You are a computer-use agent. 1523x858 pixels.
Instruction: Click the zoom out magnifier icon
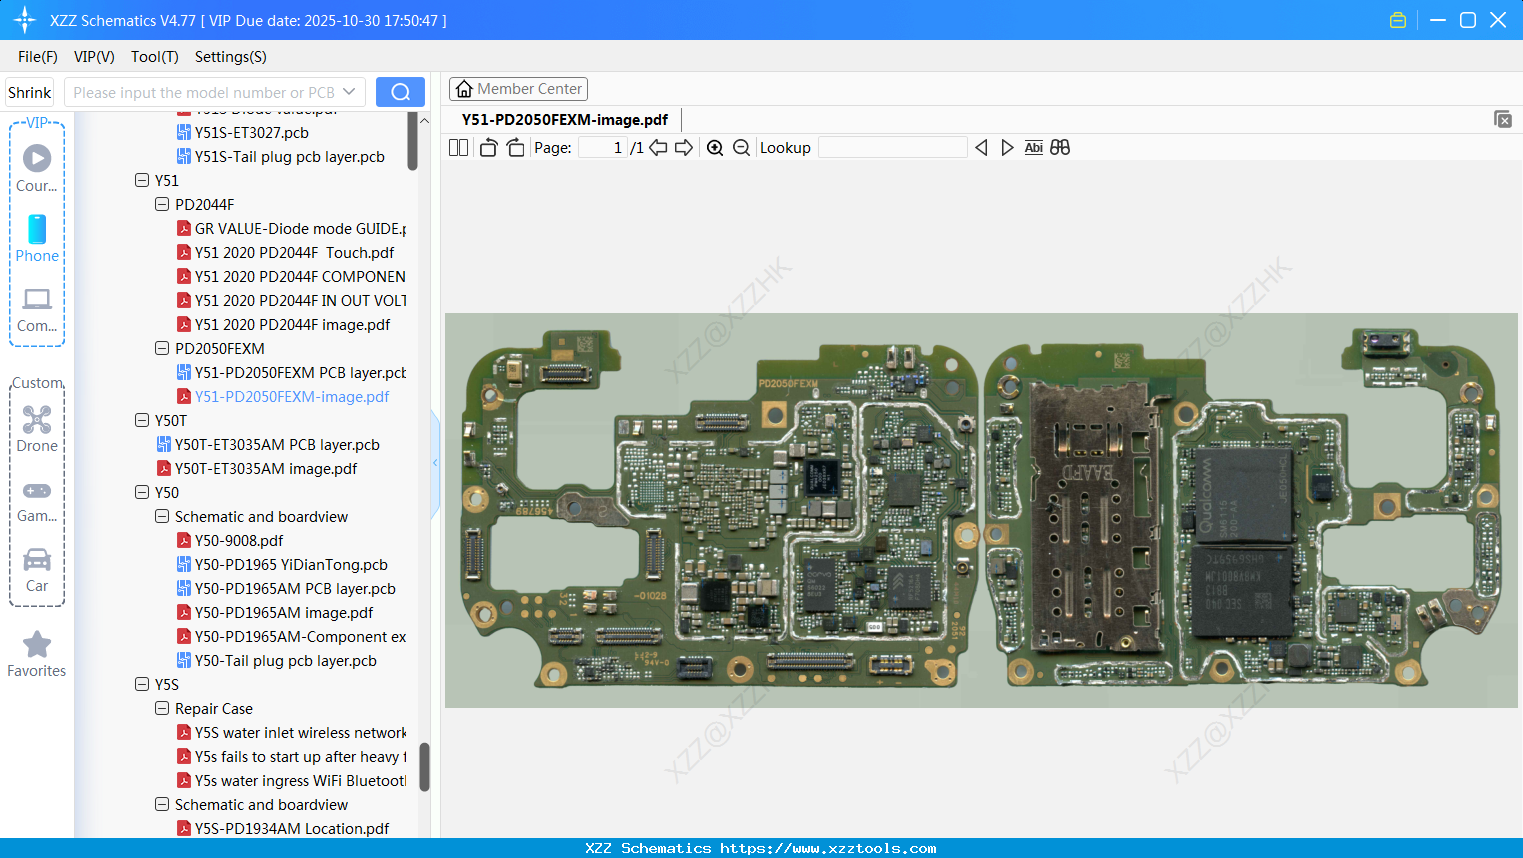[741, 148]
